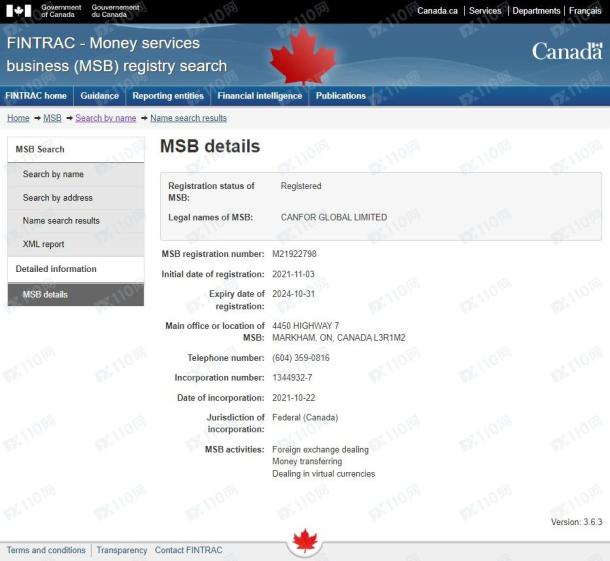
Task: Click CANFOR GLOBAL LIMITED legal name
Action: [334, 217]
